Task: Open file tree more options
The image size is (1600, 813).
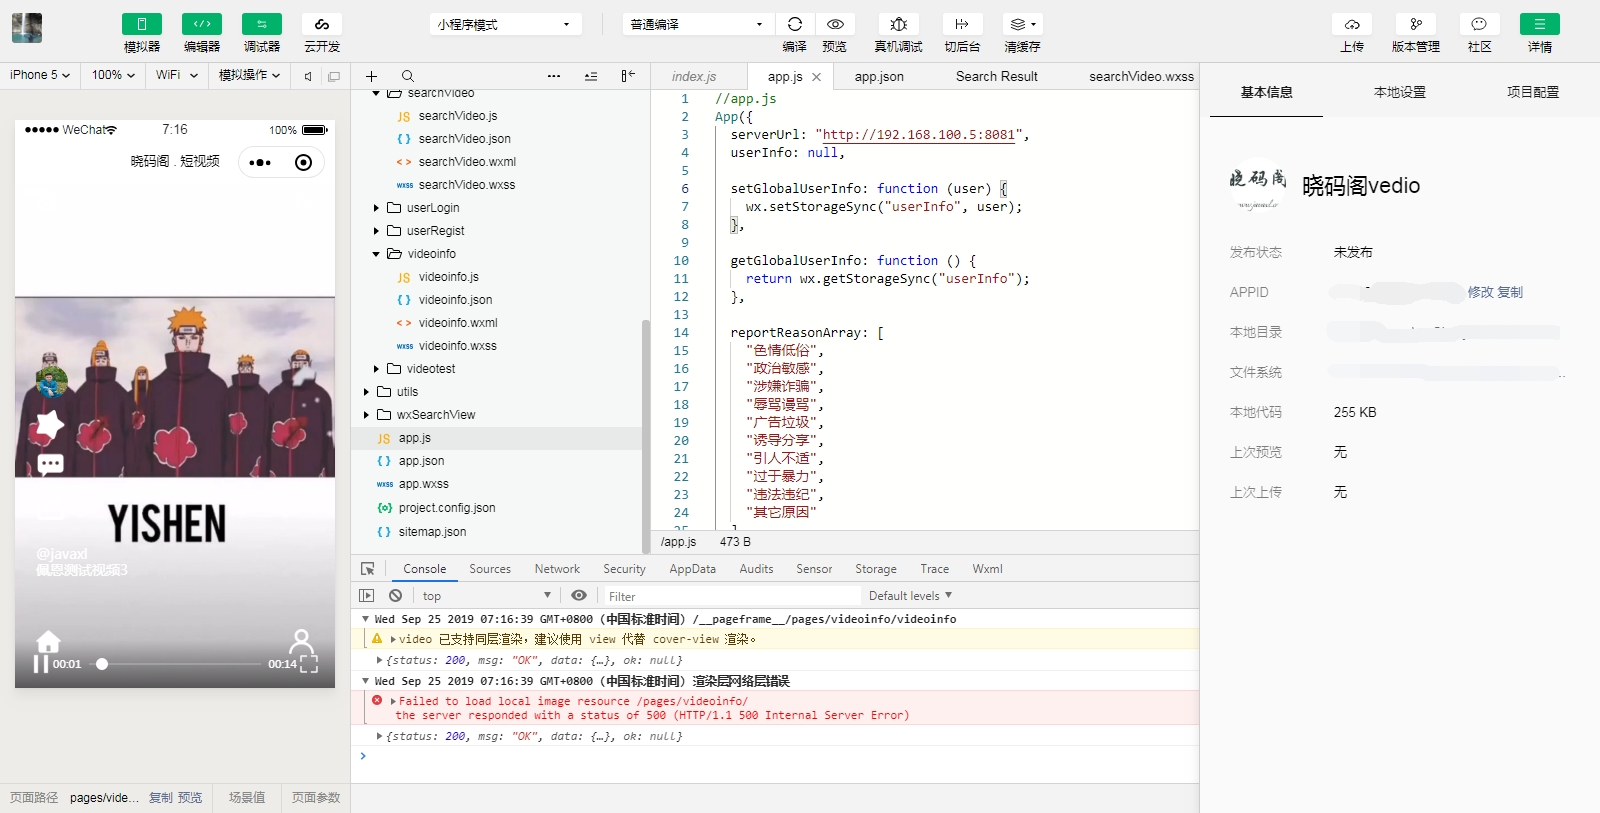Action: (x=554, y=76)
